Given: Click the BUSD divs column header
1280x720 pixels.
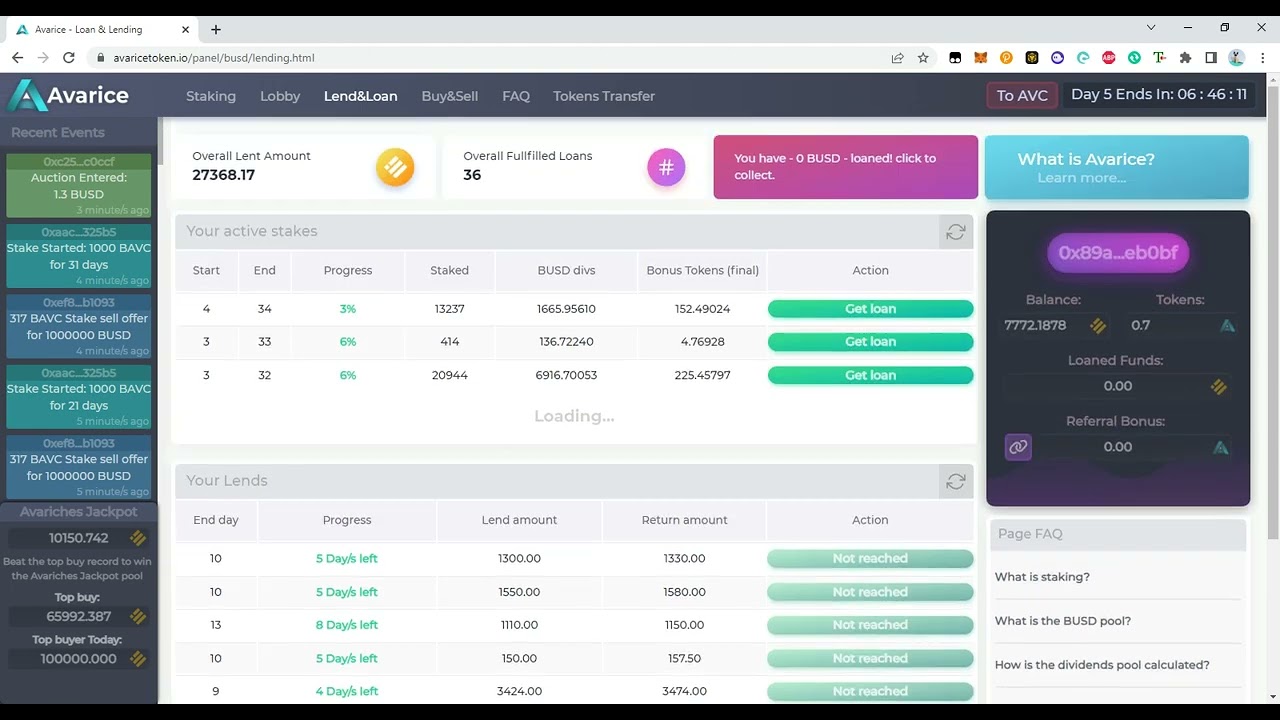Looking at the screenshot, I should (566, 271).
